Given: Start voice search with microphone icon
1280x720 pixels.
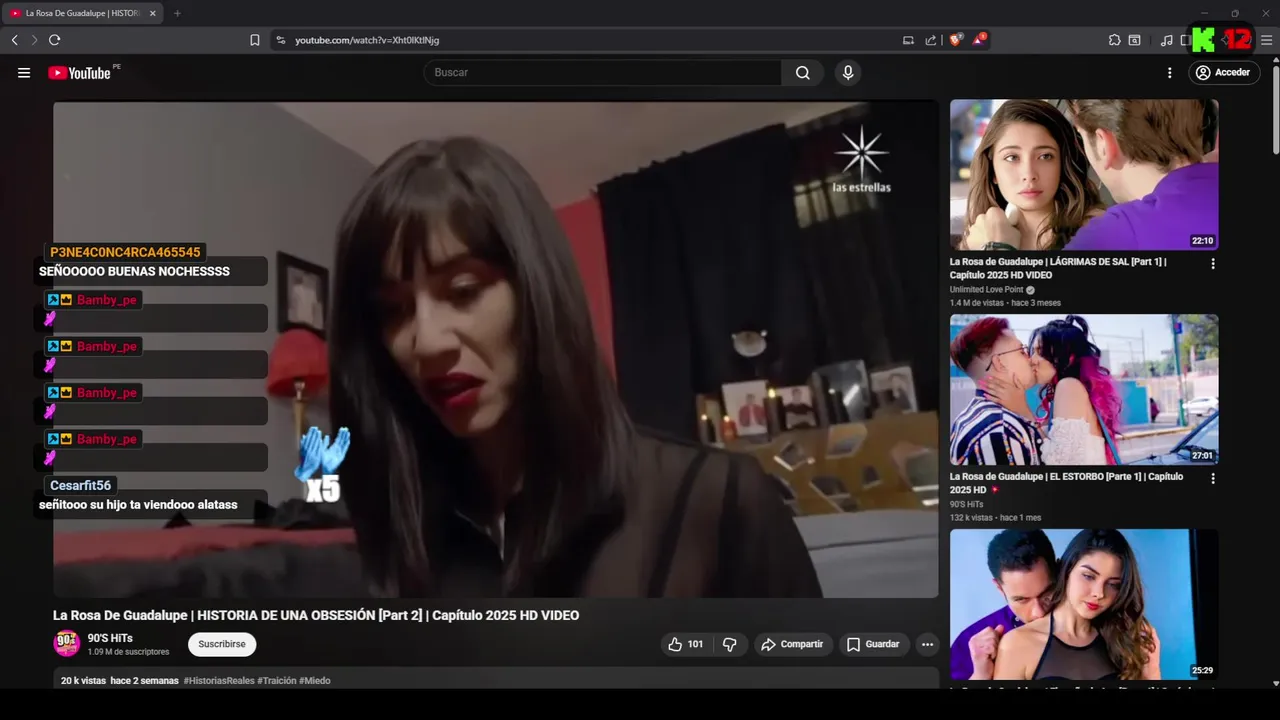Looking at the screenshot, I should tap(848, 73).
